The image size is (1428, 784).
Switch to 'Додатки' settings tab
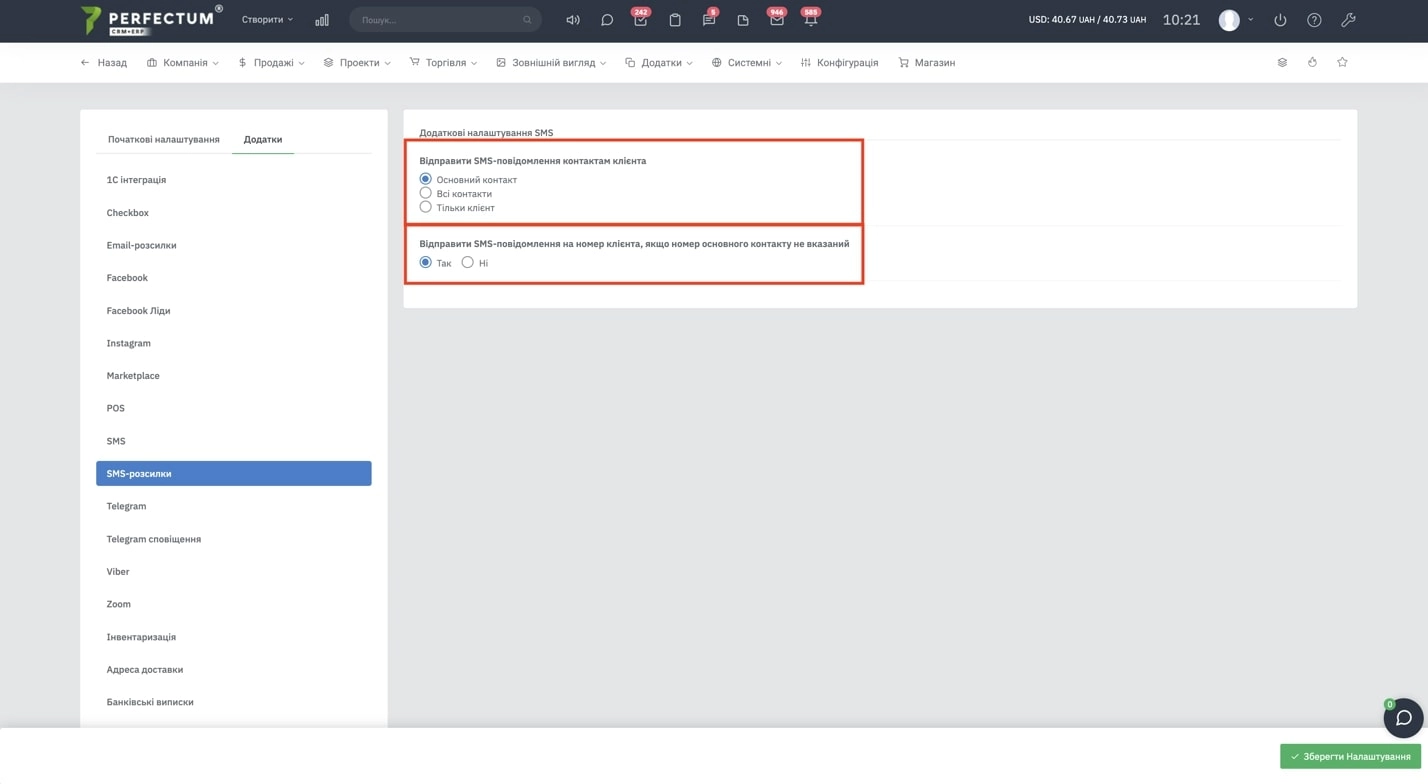click(263, 139)
